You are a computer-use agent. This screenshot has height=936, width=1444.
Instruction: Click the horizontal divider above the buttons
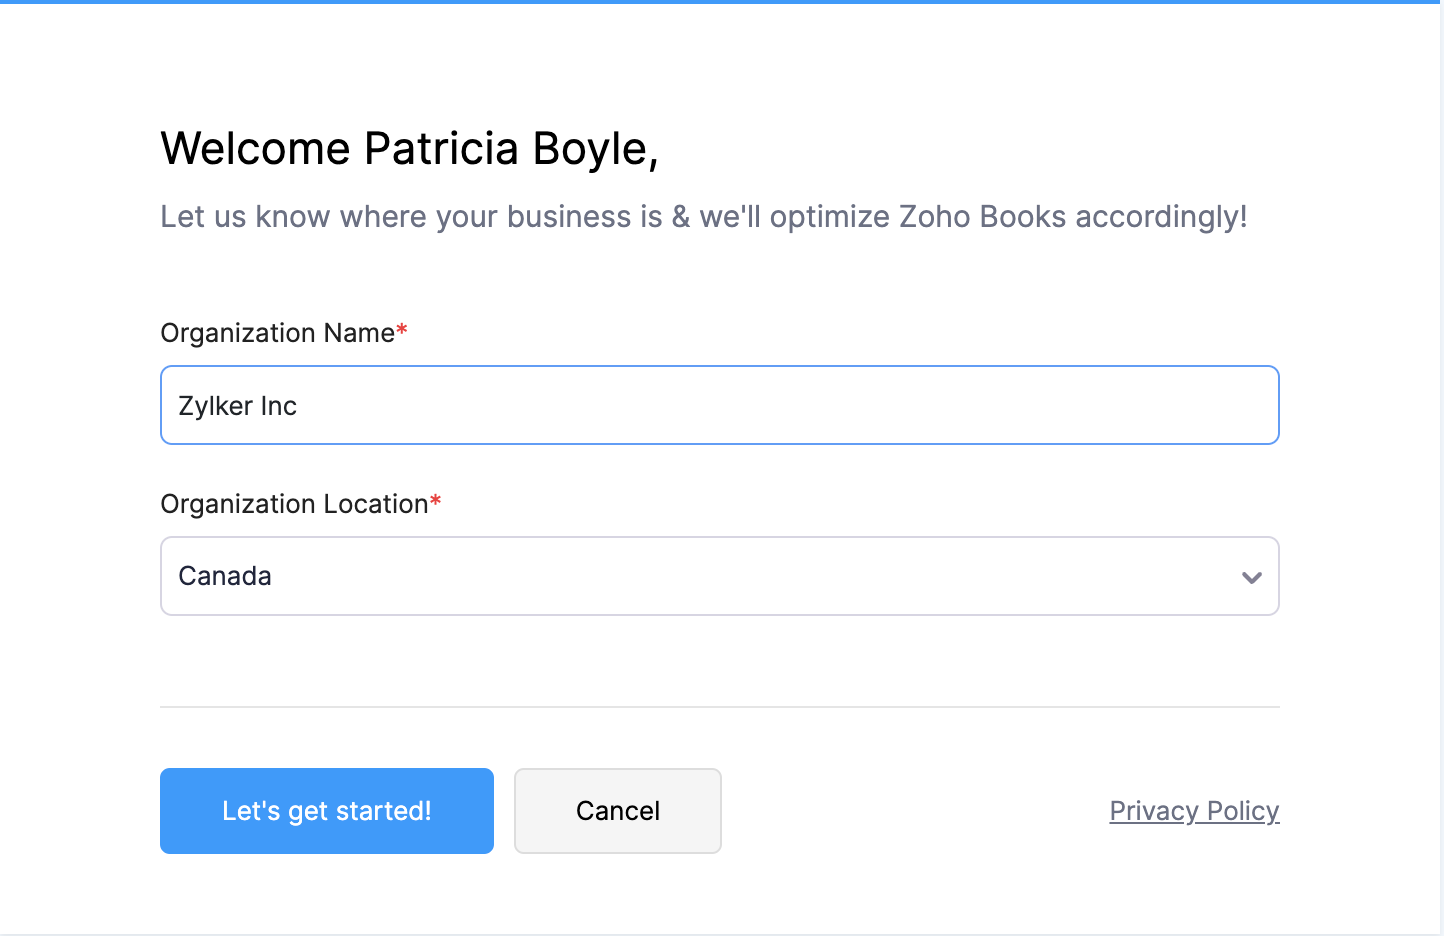point(719,707)
